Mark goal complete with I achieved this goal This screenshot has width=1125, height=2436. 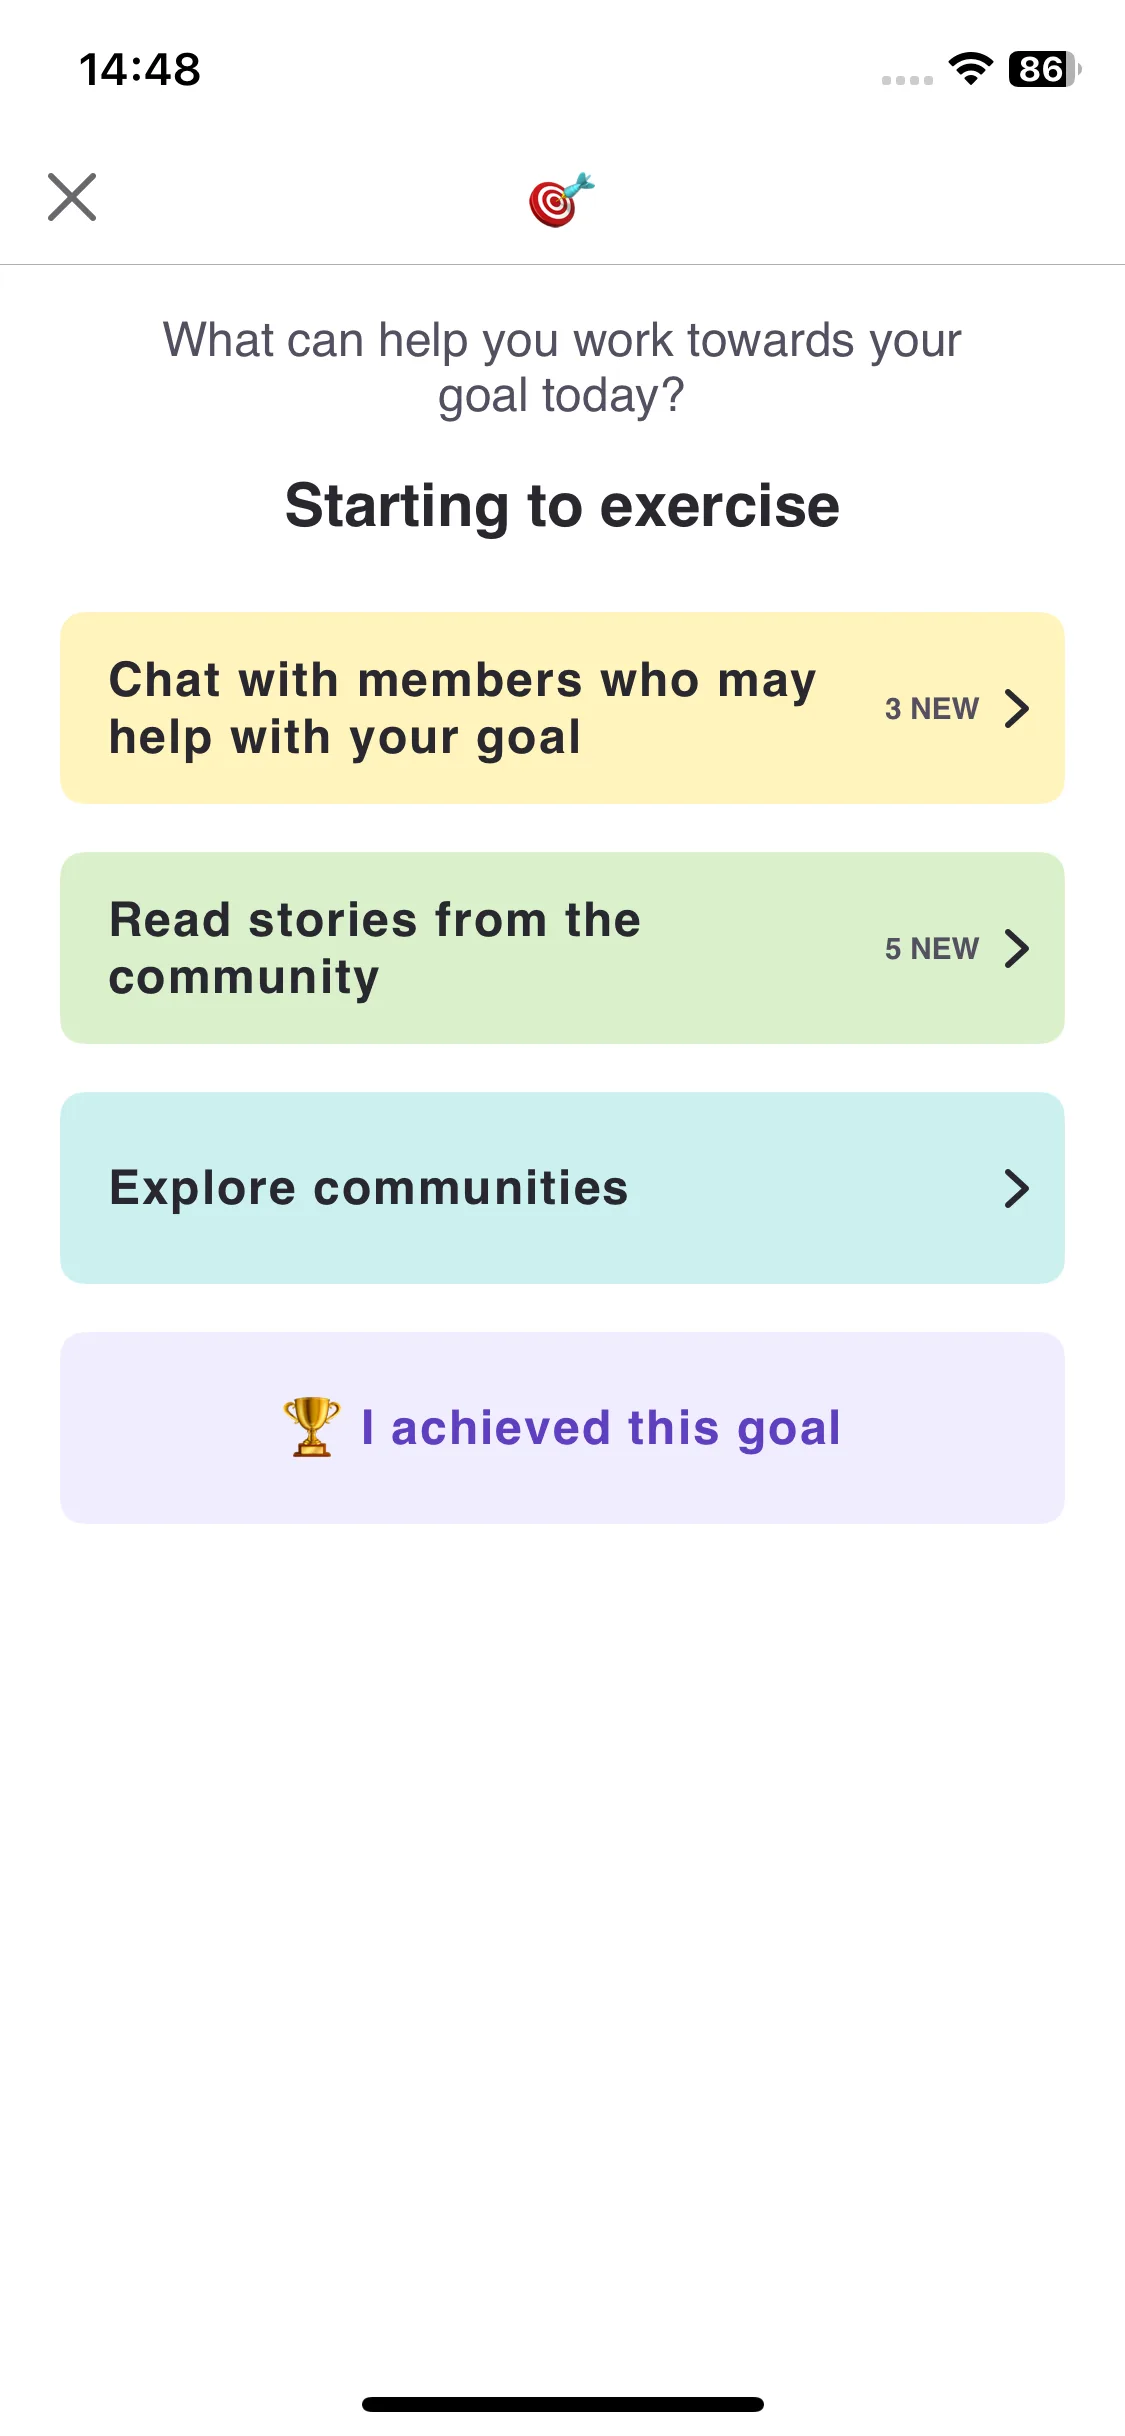562,1428
